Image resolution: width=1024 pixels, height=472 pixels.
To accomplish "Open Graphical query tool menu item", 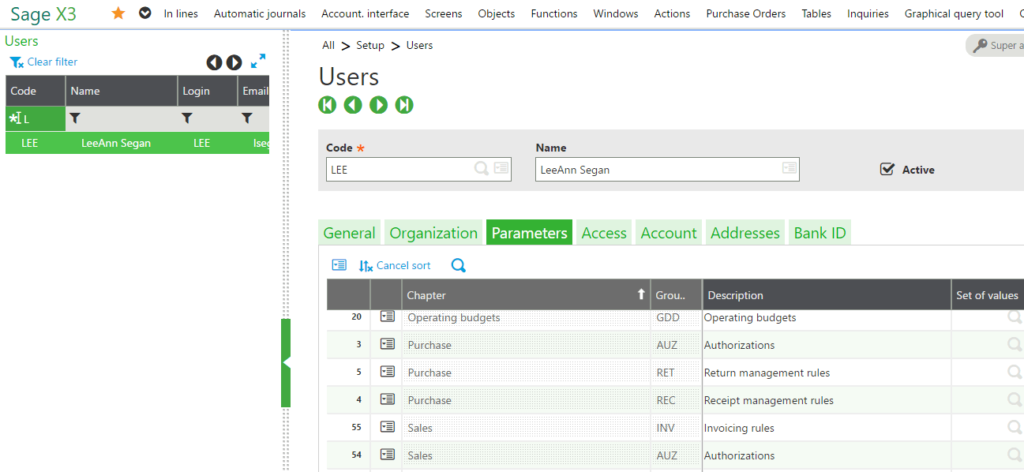I will point(954,14).
